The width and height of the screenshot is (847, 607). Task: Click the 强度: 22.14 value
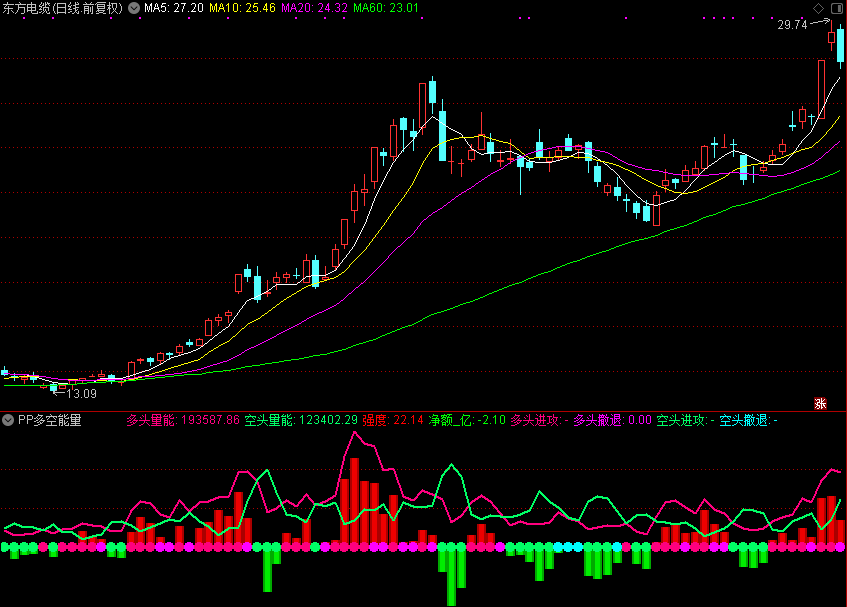pos(393,420)
